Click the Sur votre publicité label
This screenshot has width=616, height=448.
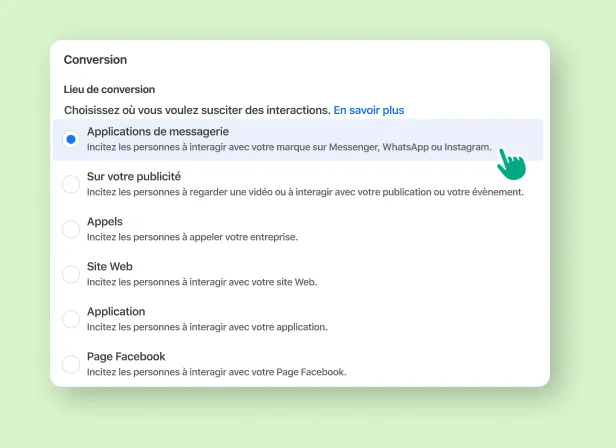click(134, 176)
